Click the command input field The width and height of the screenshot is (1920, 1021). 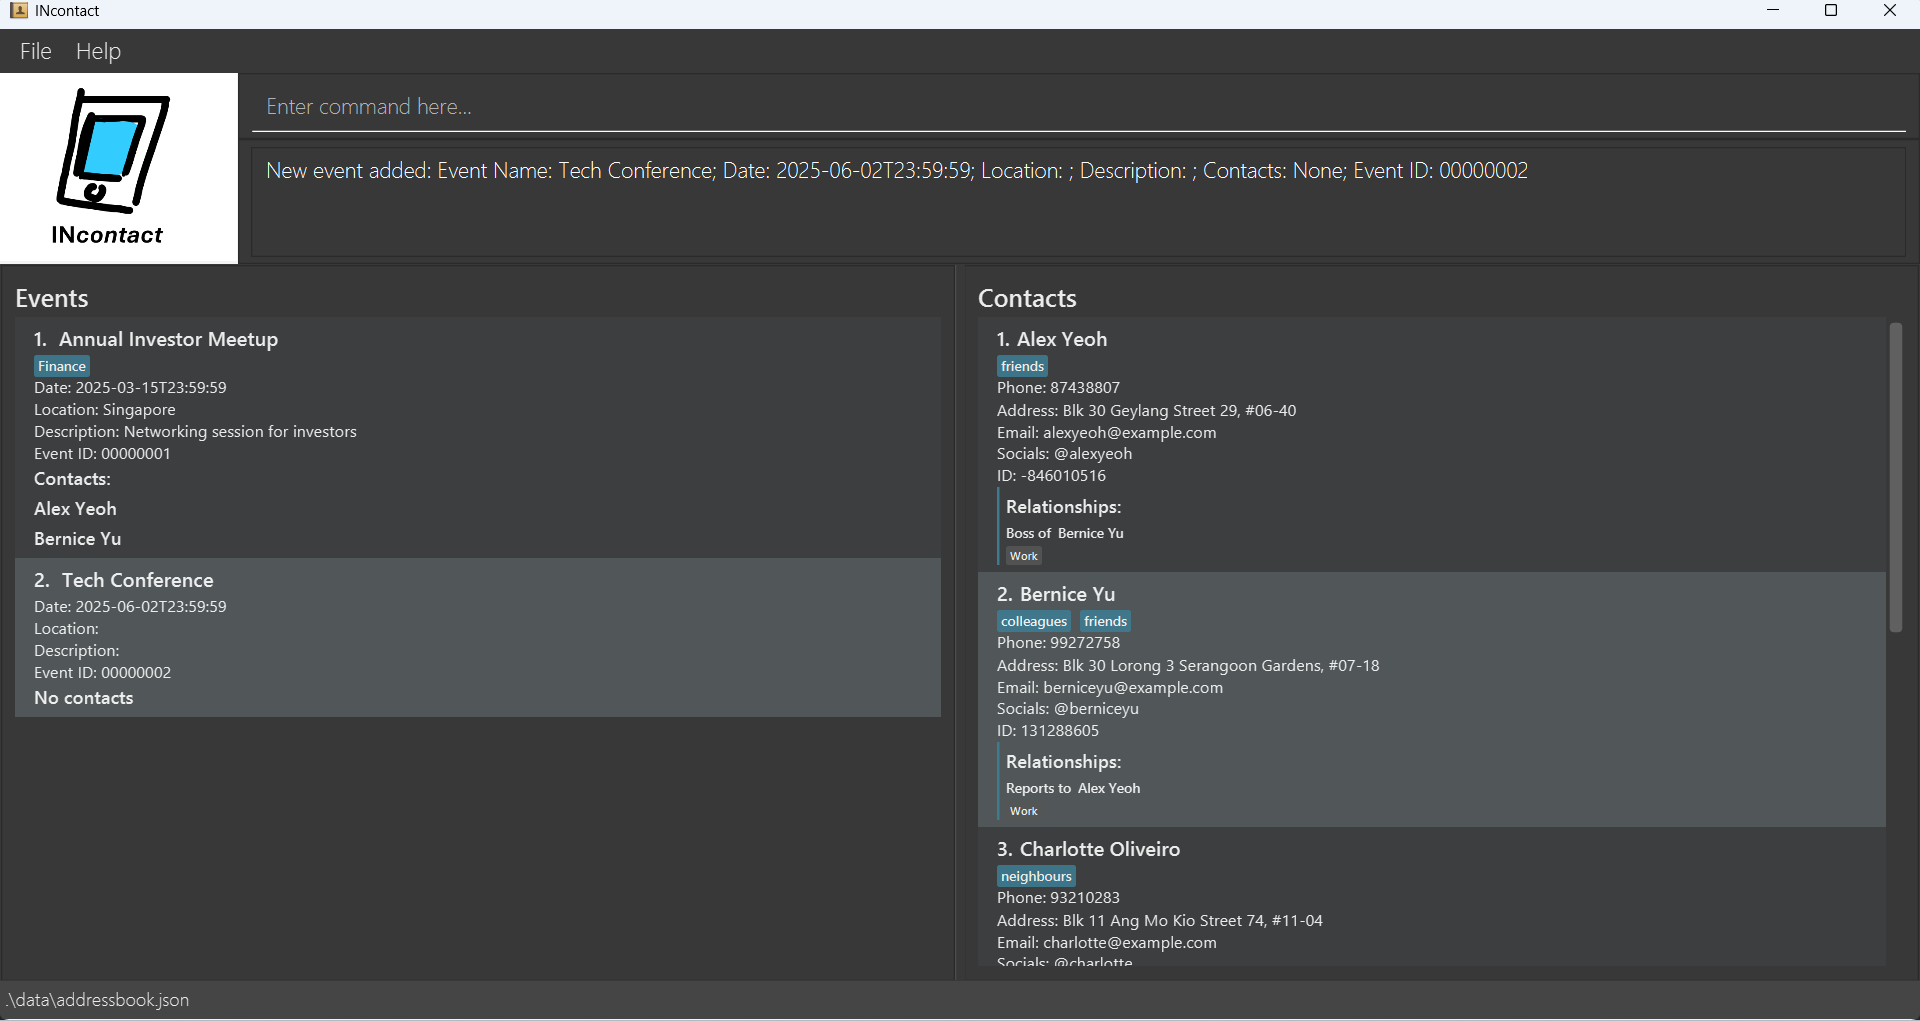[1078, 107]
